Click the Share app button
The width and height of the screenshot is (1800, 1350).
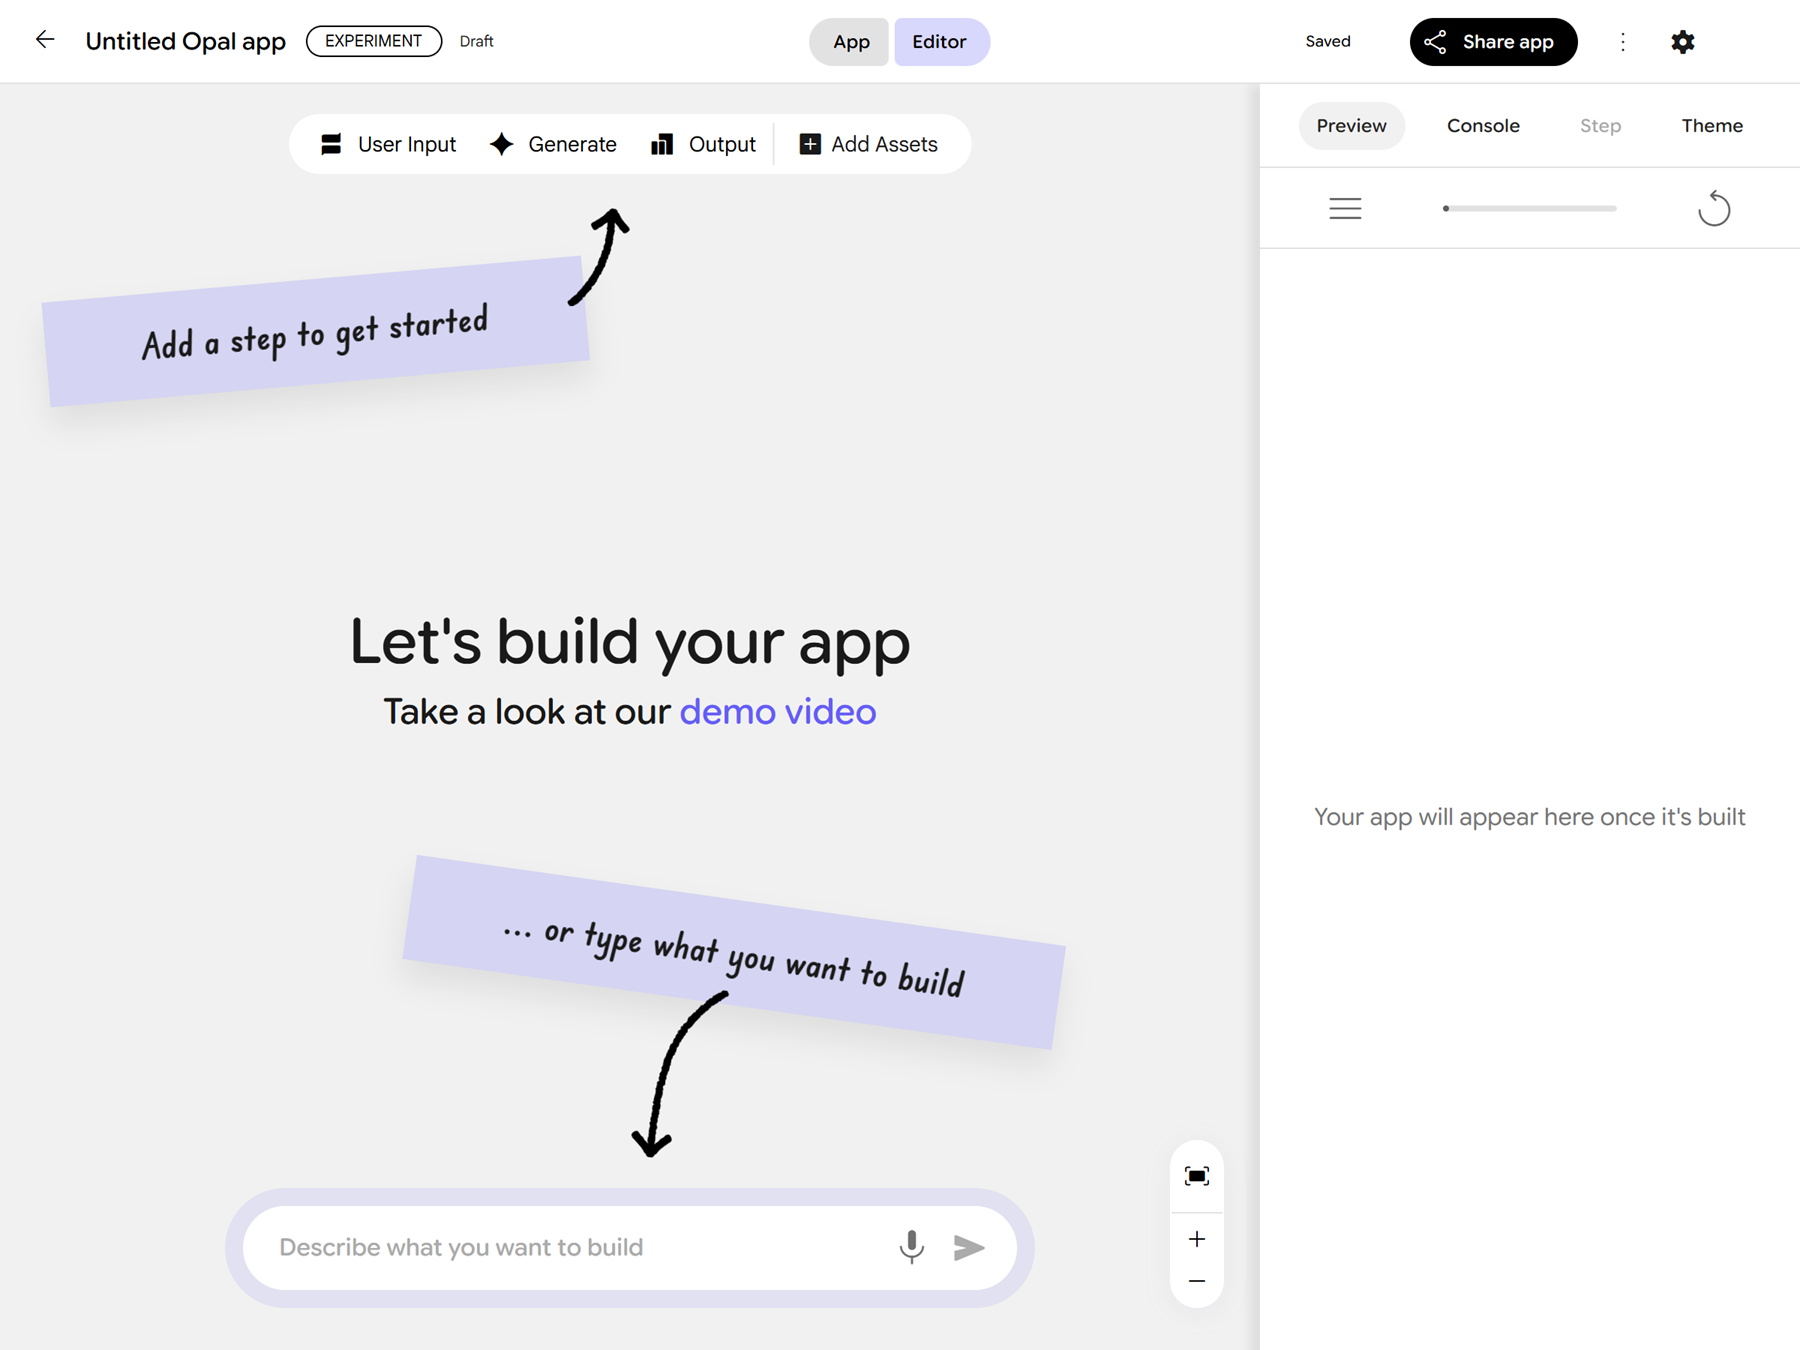pos(1492,42)
